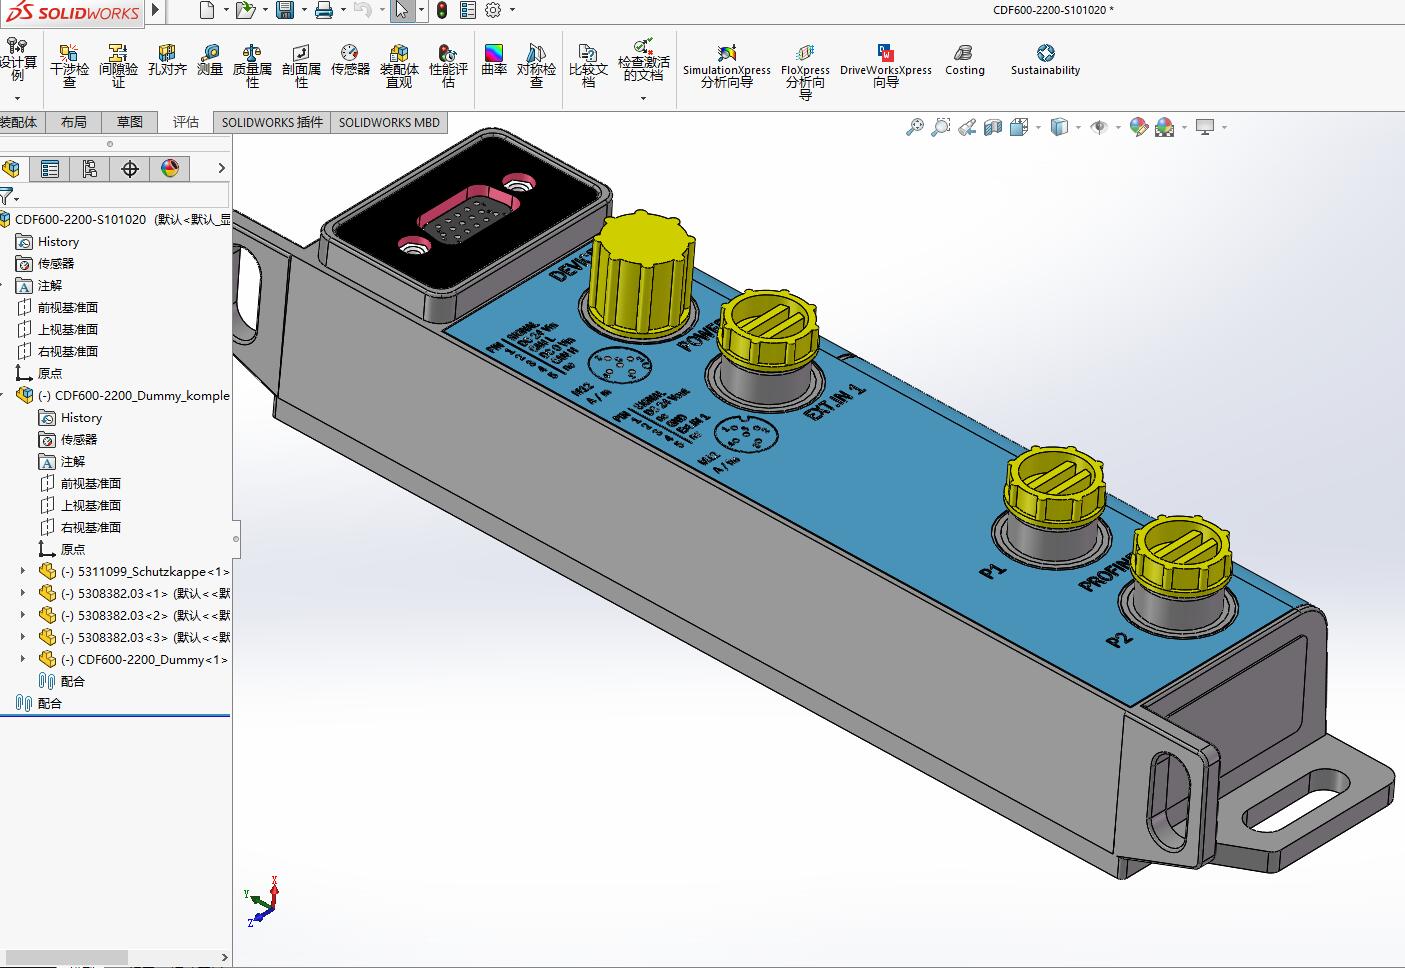Switch to the DisplayManager color ball tab

pos(170,169)
